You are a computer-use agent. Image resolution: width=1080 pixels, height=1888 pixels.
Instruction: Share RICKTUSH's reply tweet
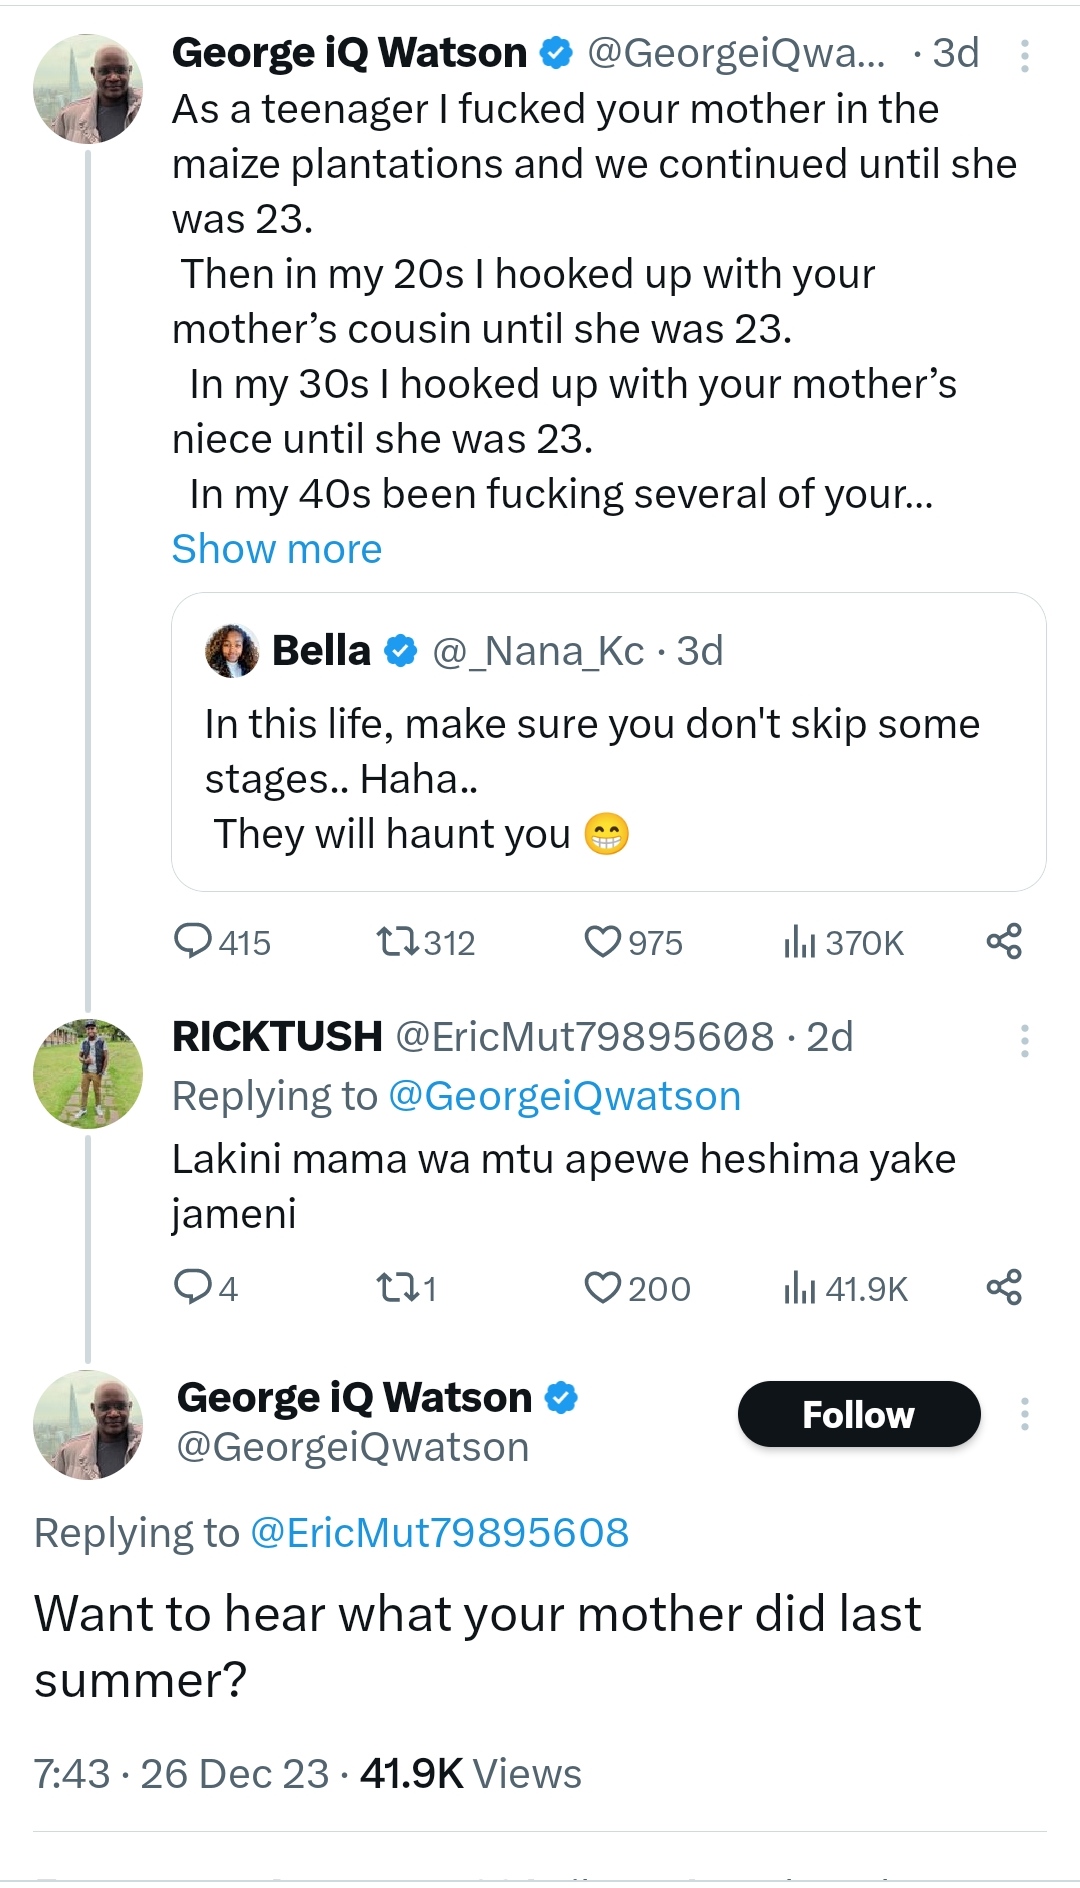click(1004, 1287)
